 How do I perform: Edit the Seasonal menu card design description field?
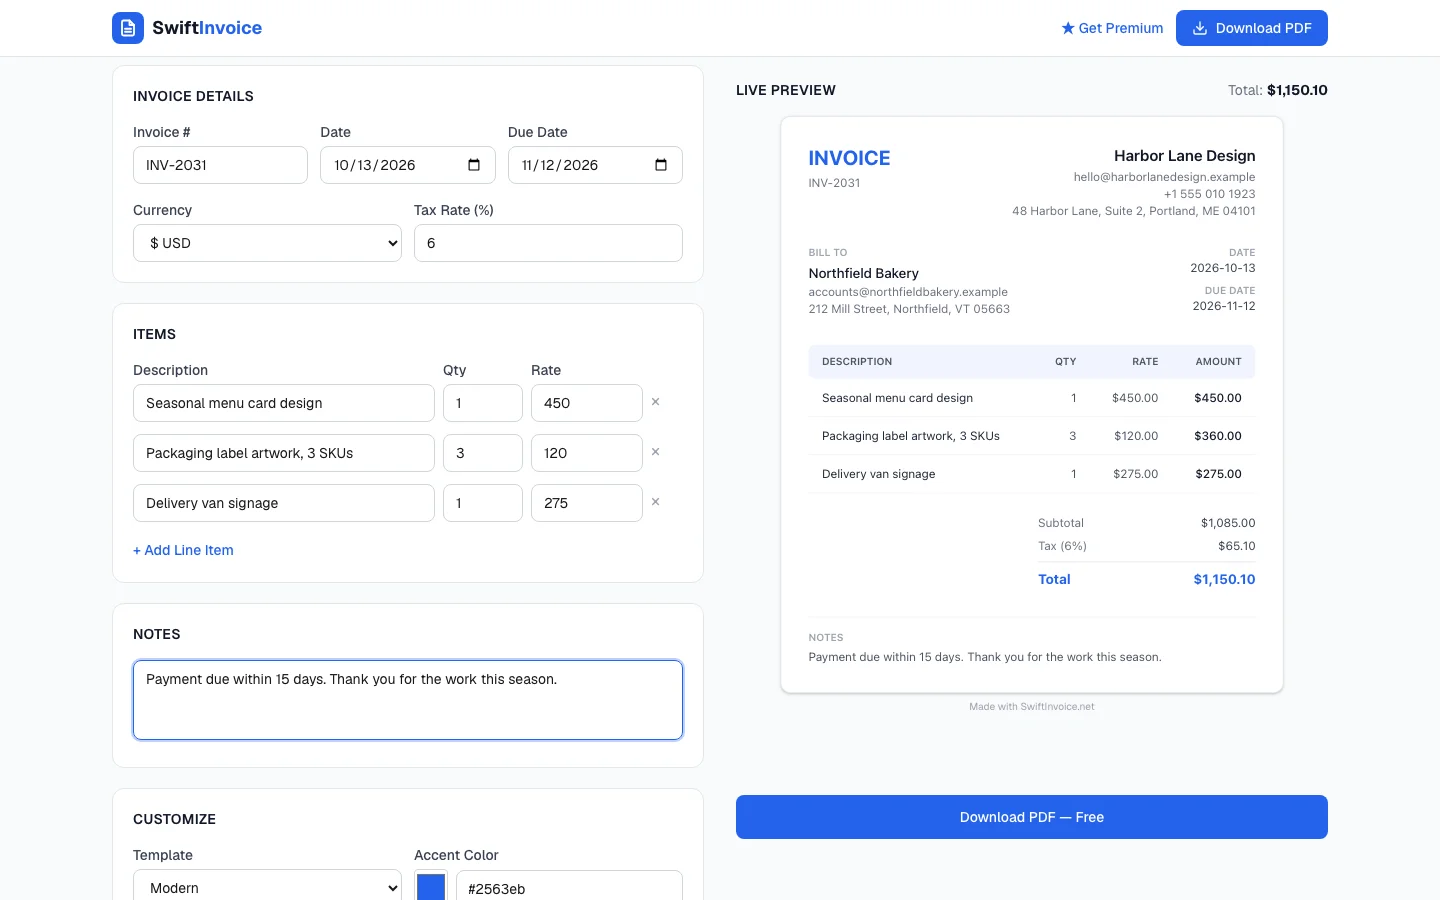(x=284, y=403)
